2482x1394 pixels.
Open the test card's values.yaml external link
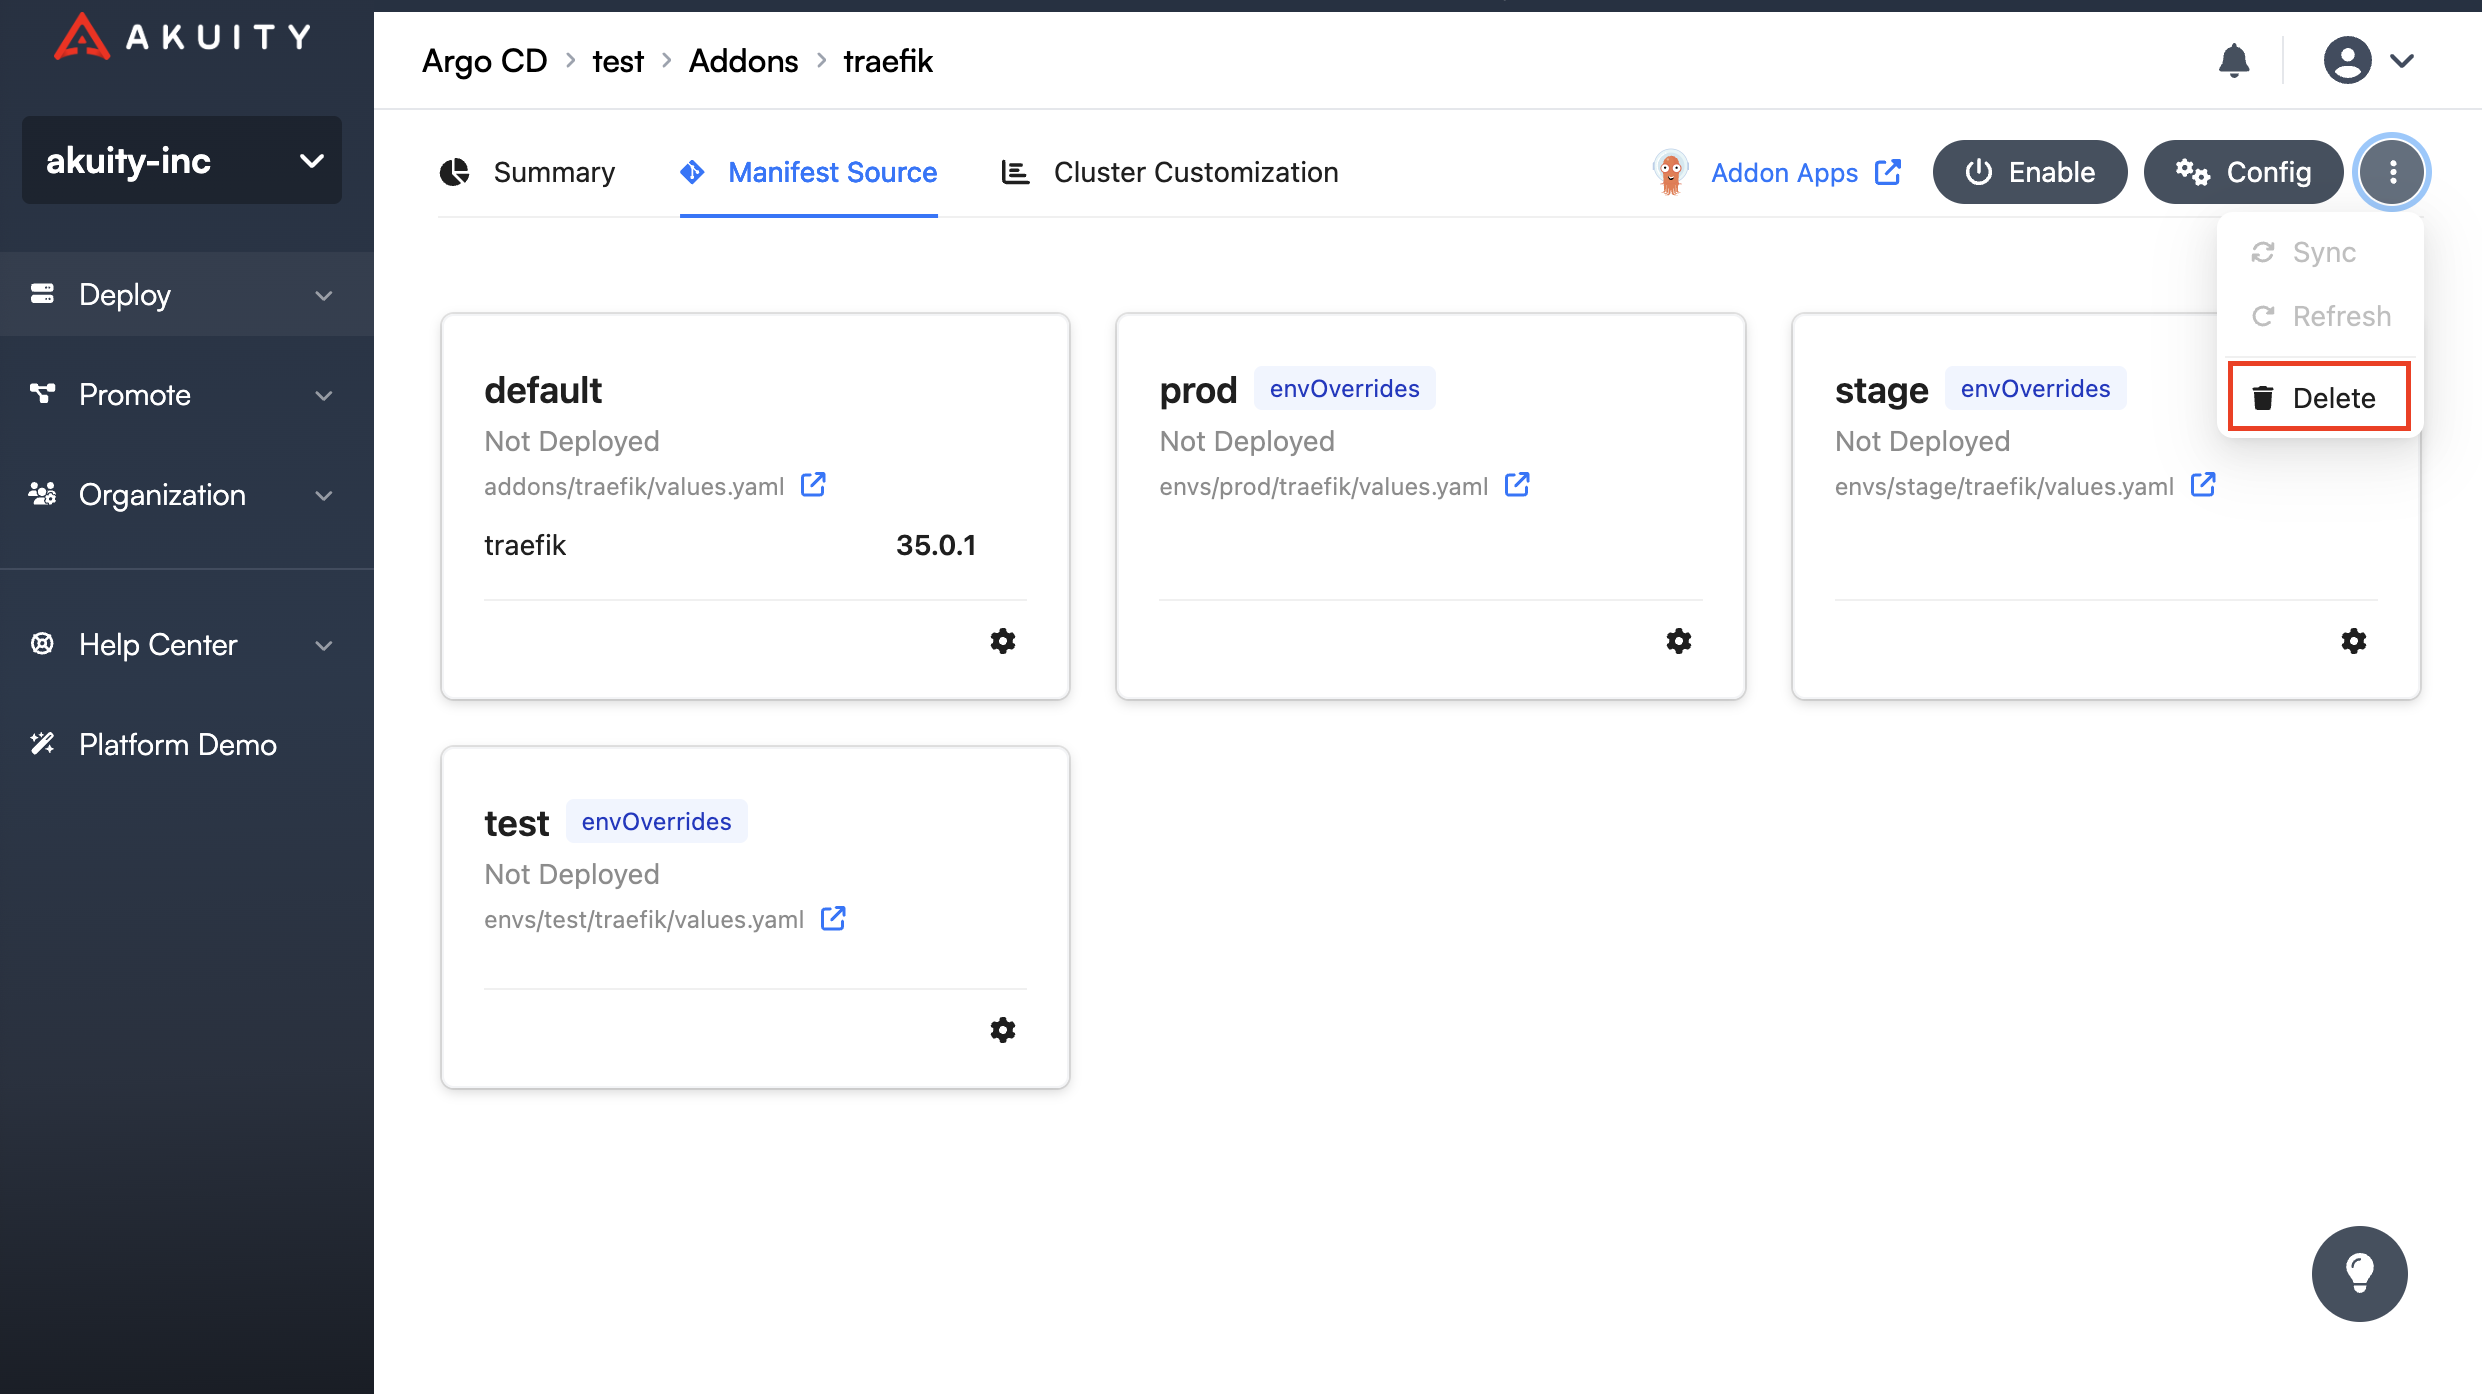point(833,918)
